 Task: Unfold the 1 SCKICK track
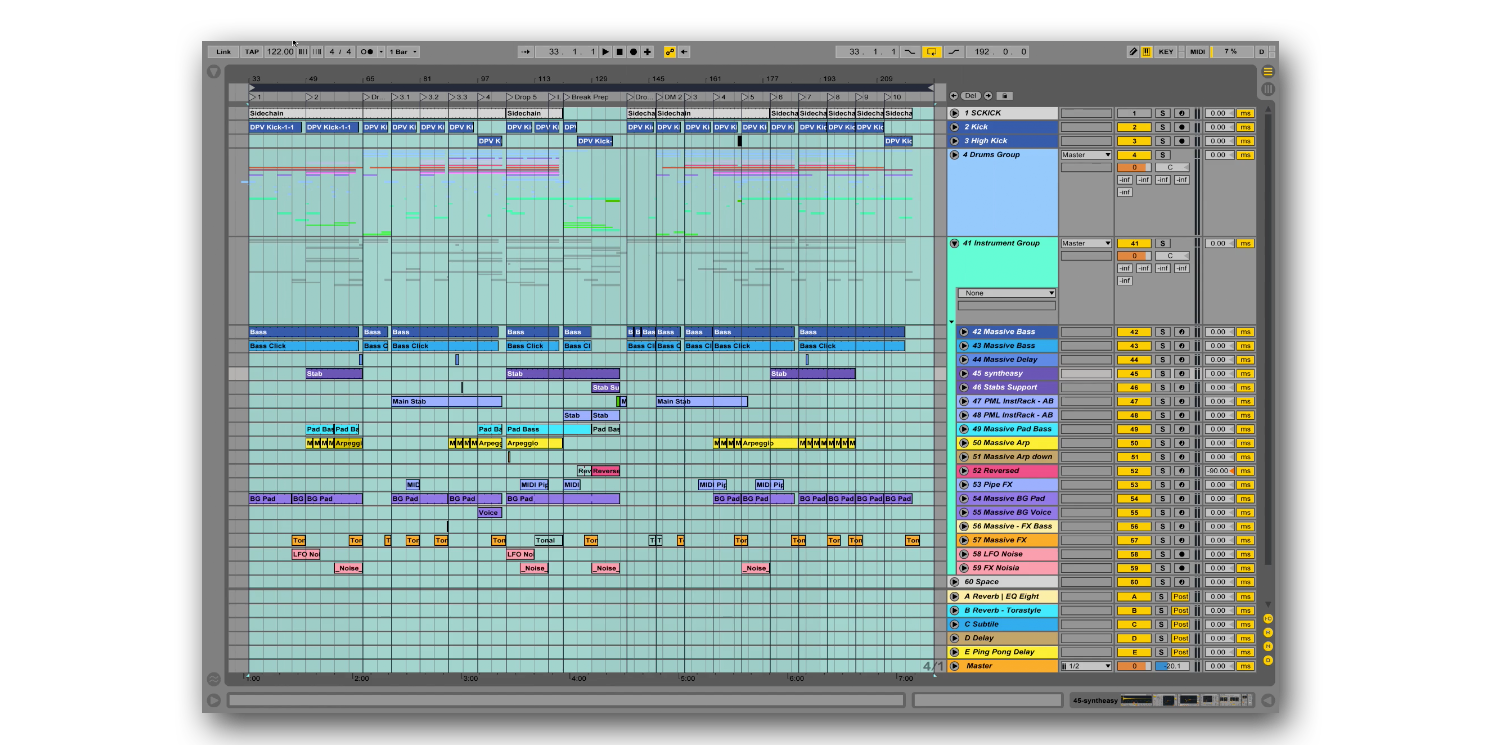[x=954, y=114]
